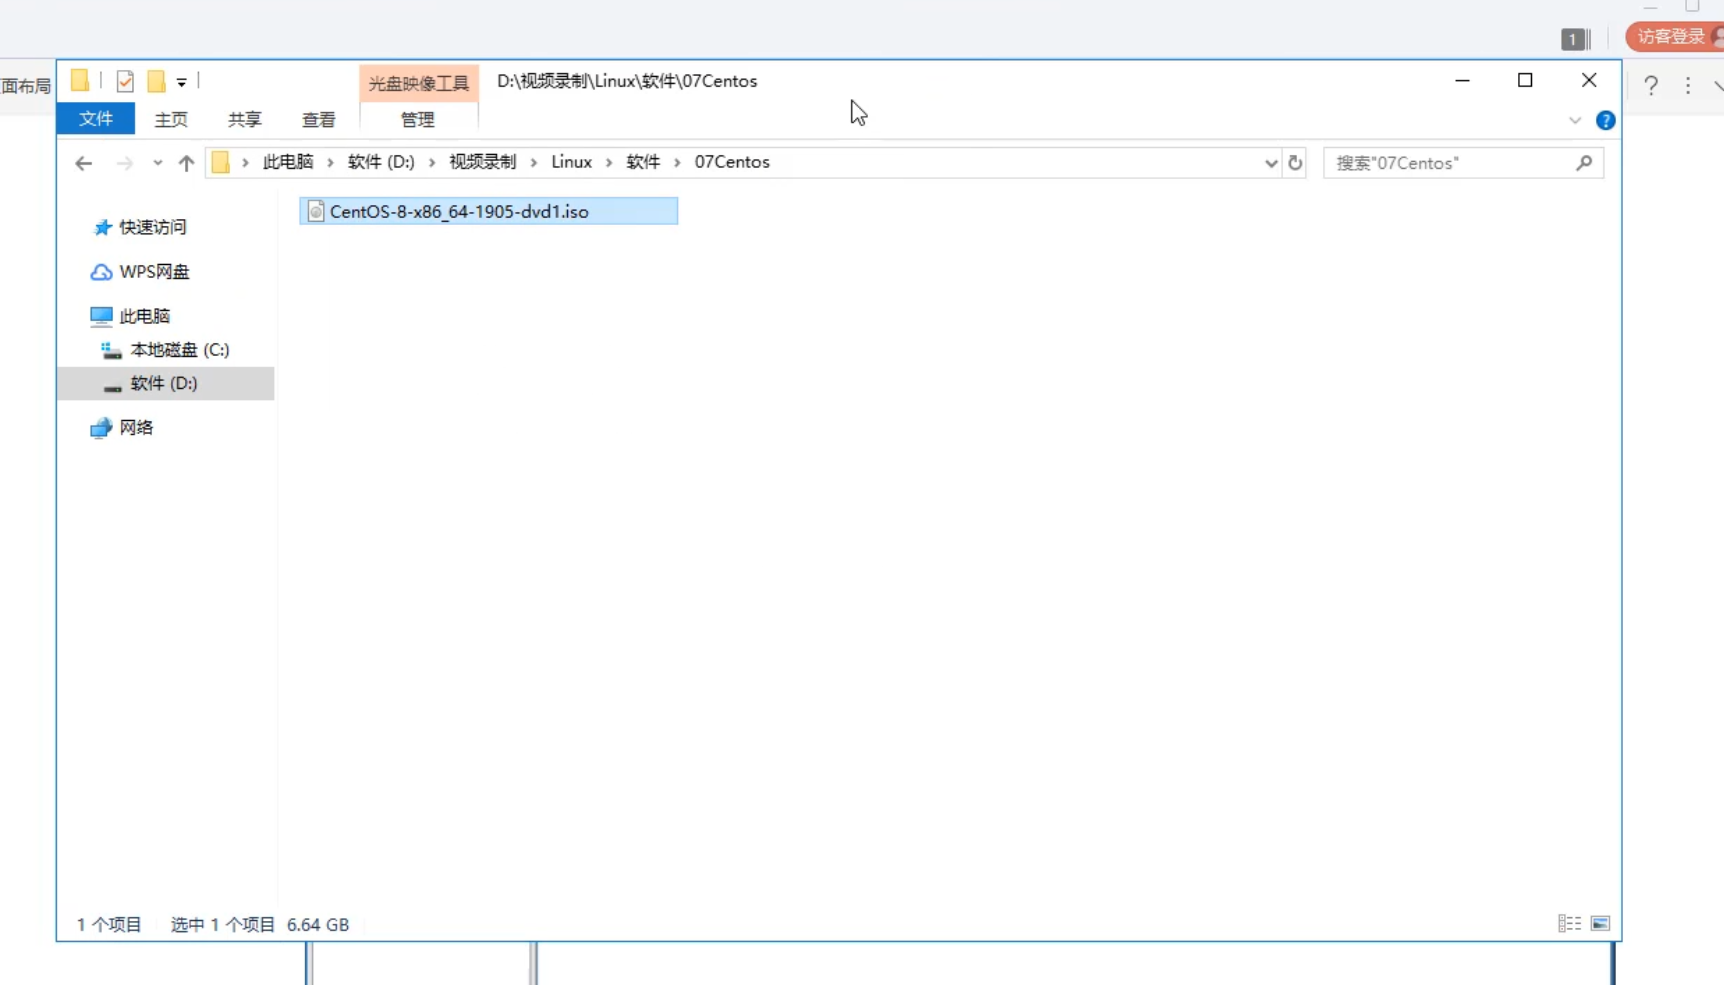
Task: Open Explorer help with the blue question icon
Action: [x=1605, y=121]
